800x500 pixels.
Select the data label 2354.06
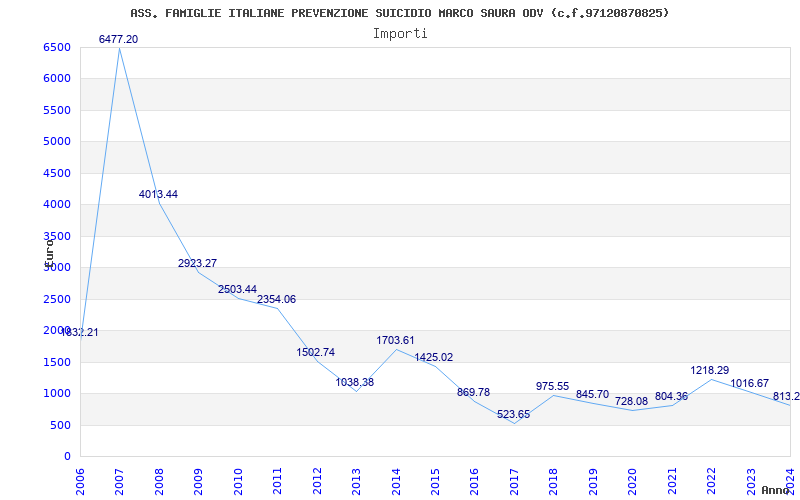coord(277,299)
